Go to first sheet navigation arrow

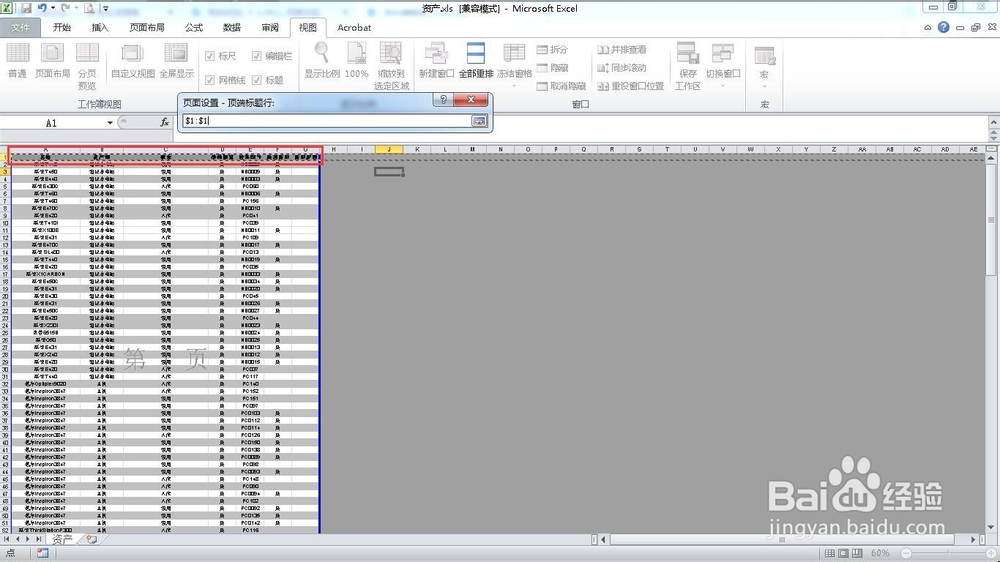coord(6,540)
